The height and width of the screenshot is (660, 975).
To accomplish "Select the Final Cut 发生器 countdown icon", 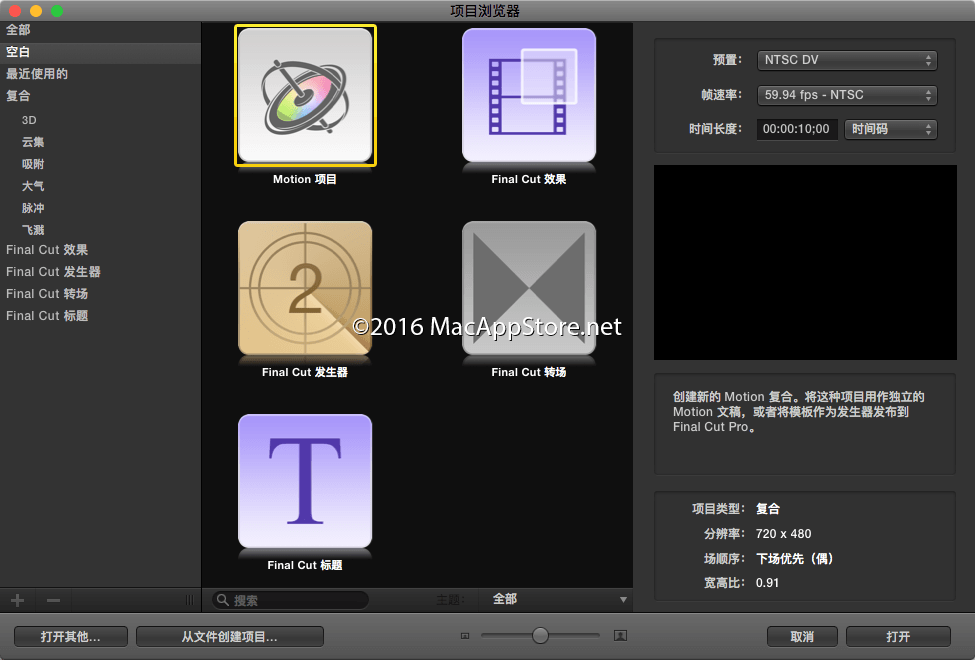I will (305, 289).
